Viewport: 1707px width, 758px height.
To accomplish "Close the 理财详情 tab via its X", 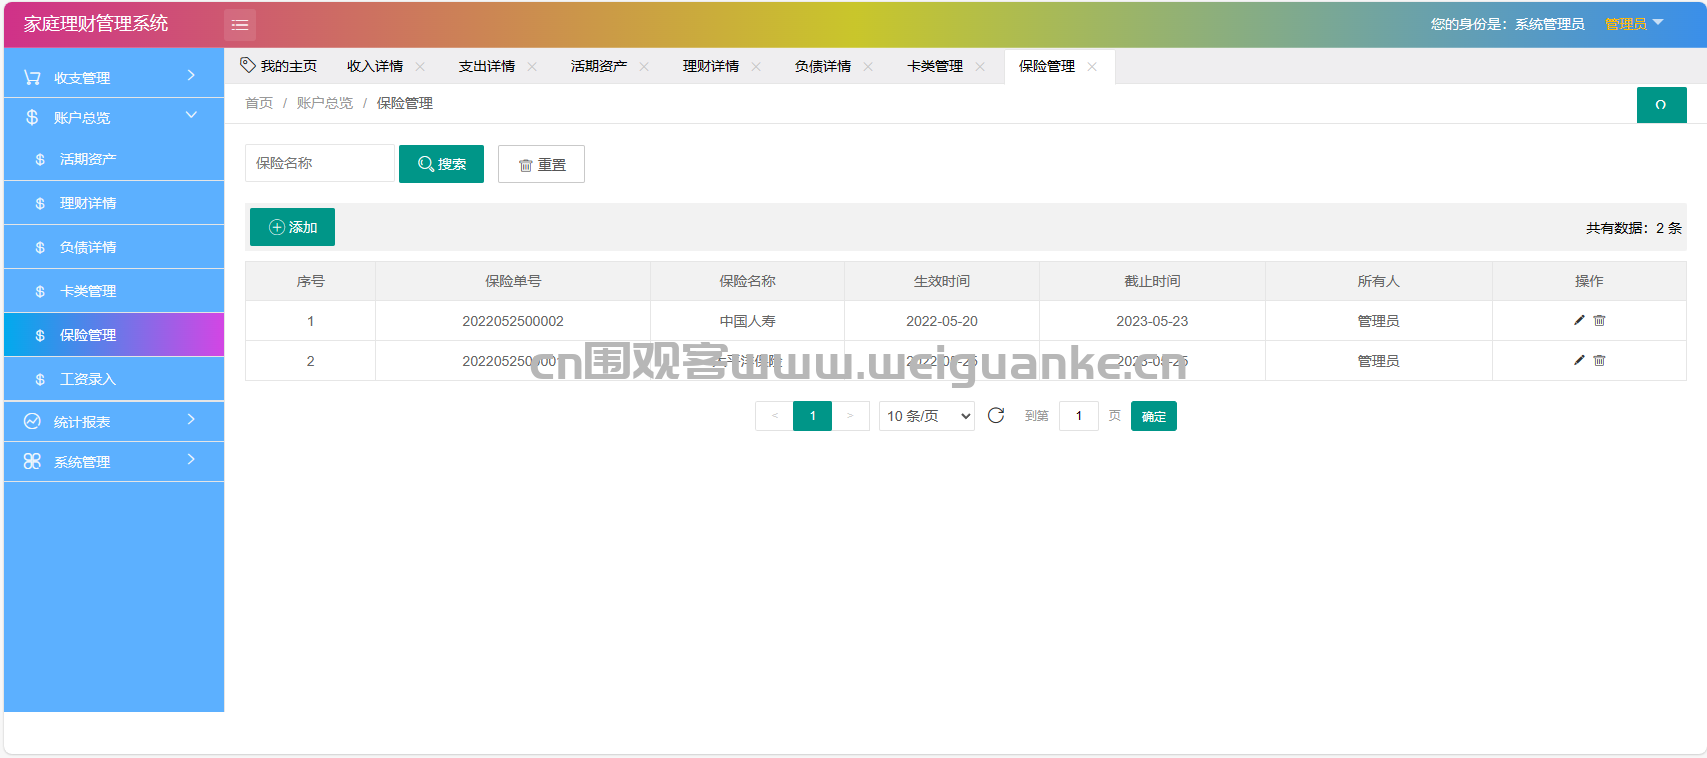I will point(756,67).
